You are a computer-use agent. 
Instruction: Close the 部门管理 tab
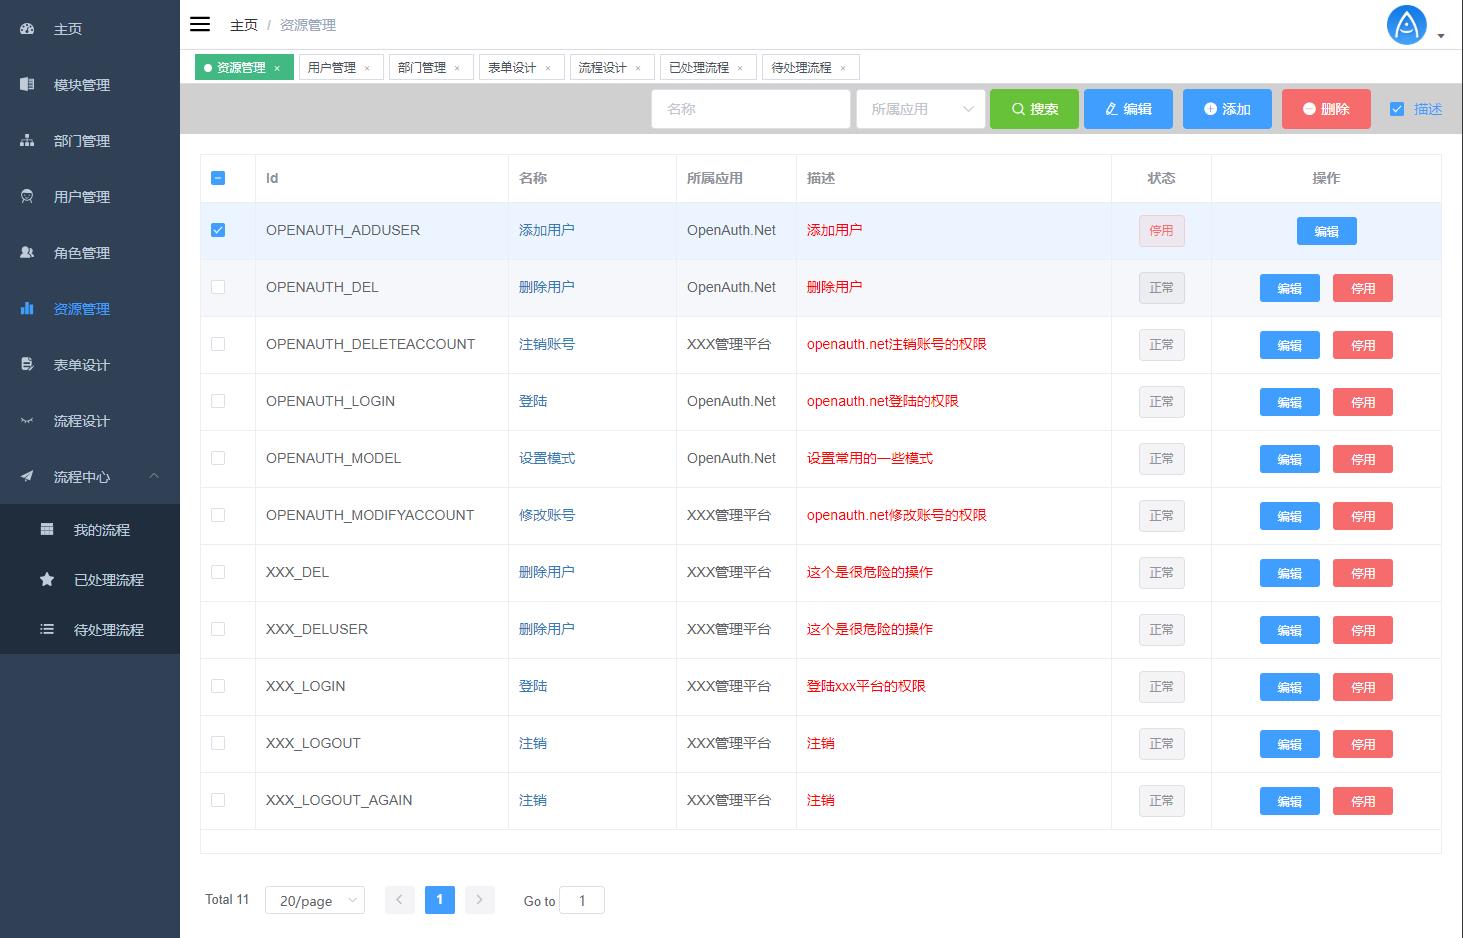pyautogui.click(x=457, y=68)
